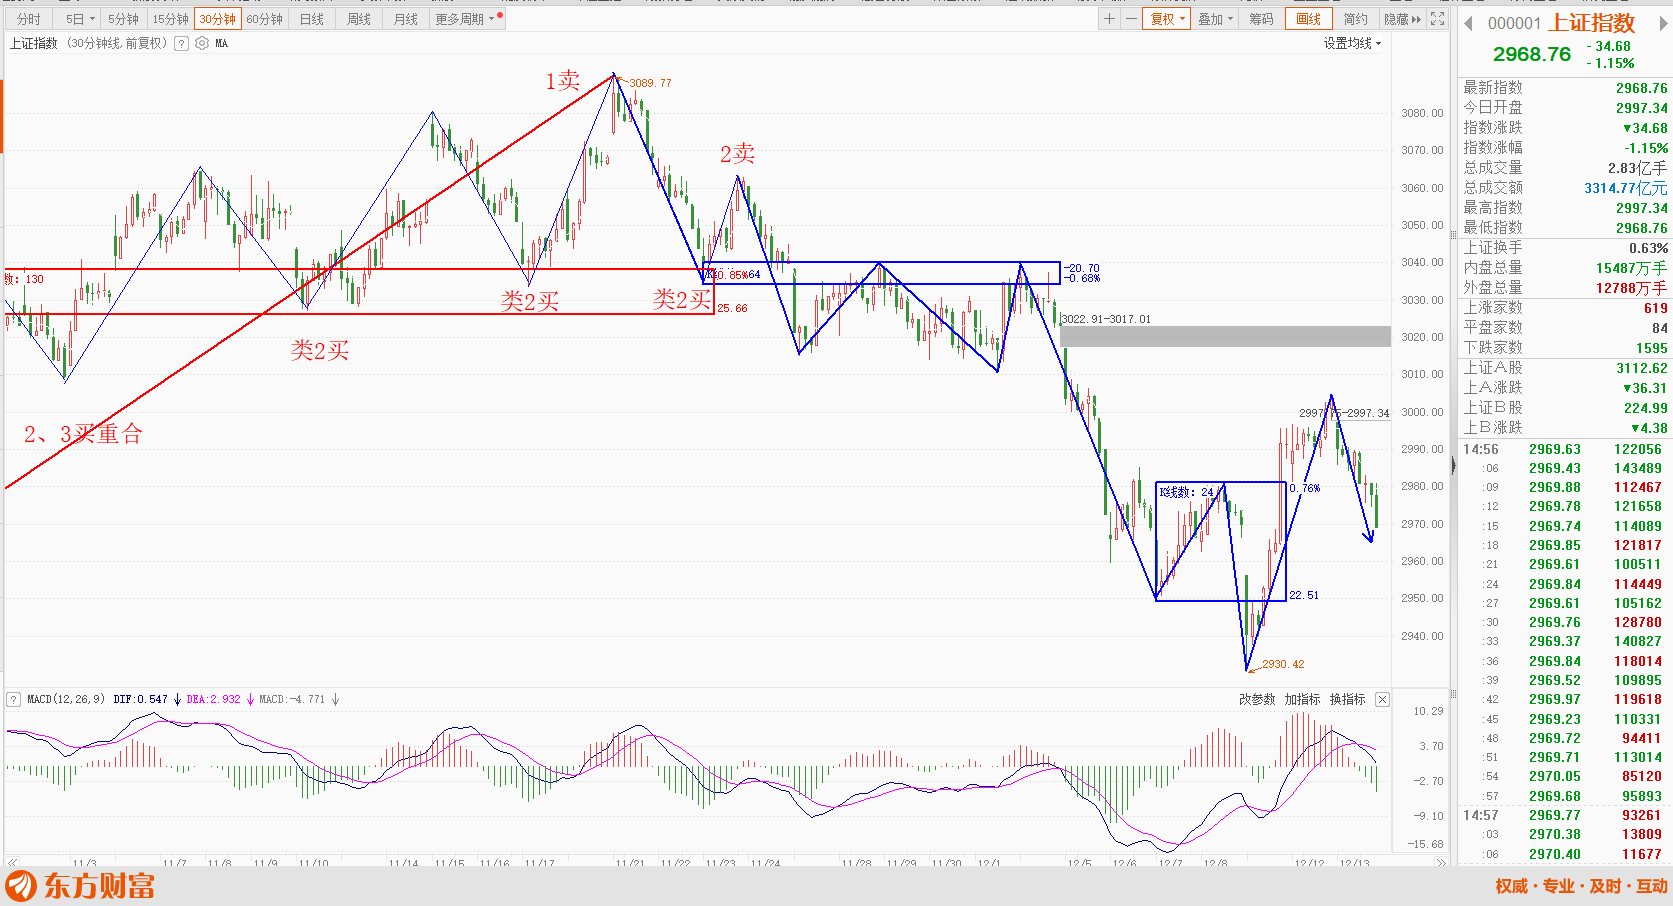This screenshot has height=906, width=1673.
Task: Close the MACD indicator panel
Action: [1382, 699]
